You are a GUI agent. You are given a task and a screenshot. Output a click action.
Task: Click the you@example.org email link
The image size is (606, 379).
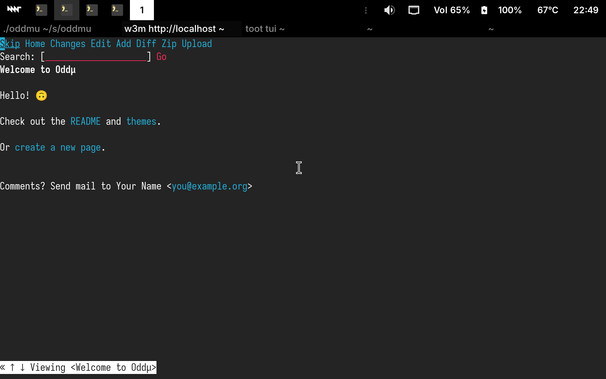point(209,186)
